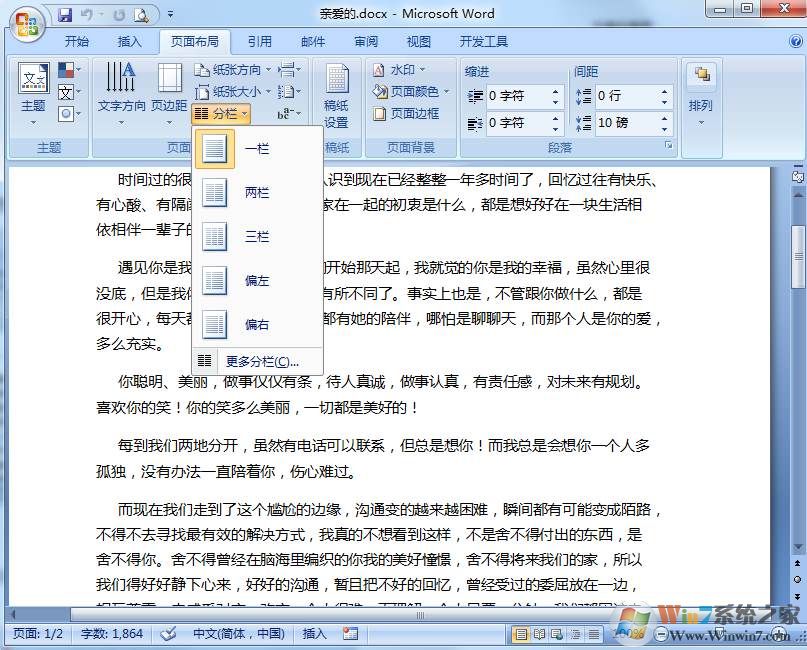The image size is (807, 650).
Task: Go to previous page arrow button
Action: pyautogui.click(x=797, y=563)
